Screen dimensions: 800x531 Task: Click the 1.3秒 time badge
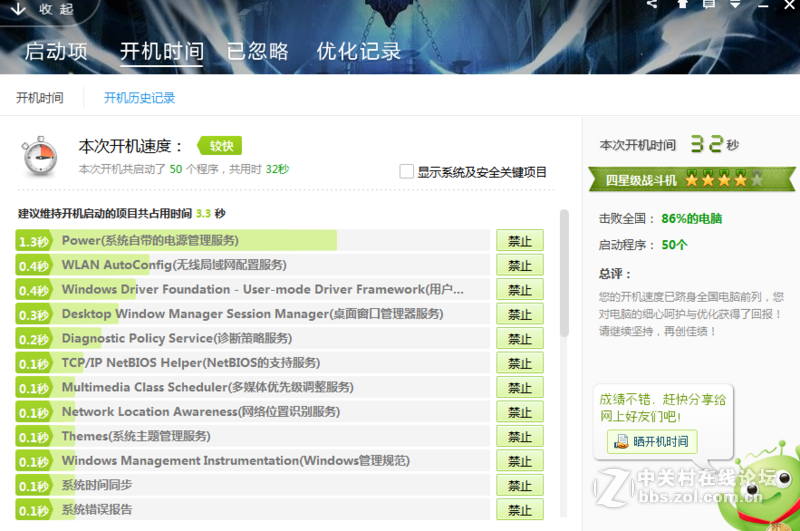pos(34,241)
